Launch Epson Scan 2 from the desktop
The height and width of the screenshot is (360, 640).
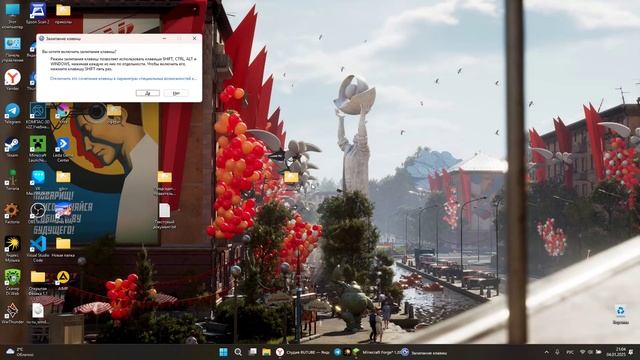(x=38, y=13)
